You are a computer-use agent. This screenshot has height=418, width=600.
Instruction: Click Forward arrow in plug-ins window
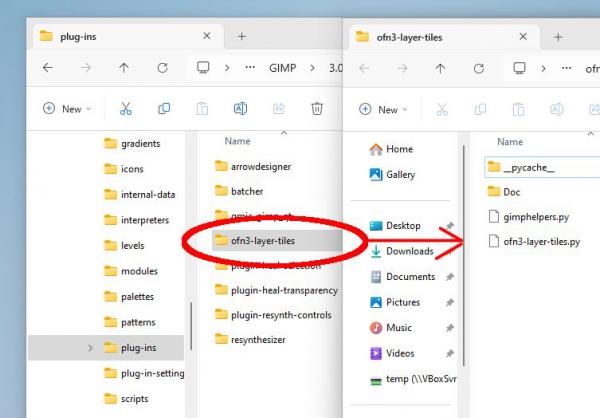click(86, 68)
